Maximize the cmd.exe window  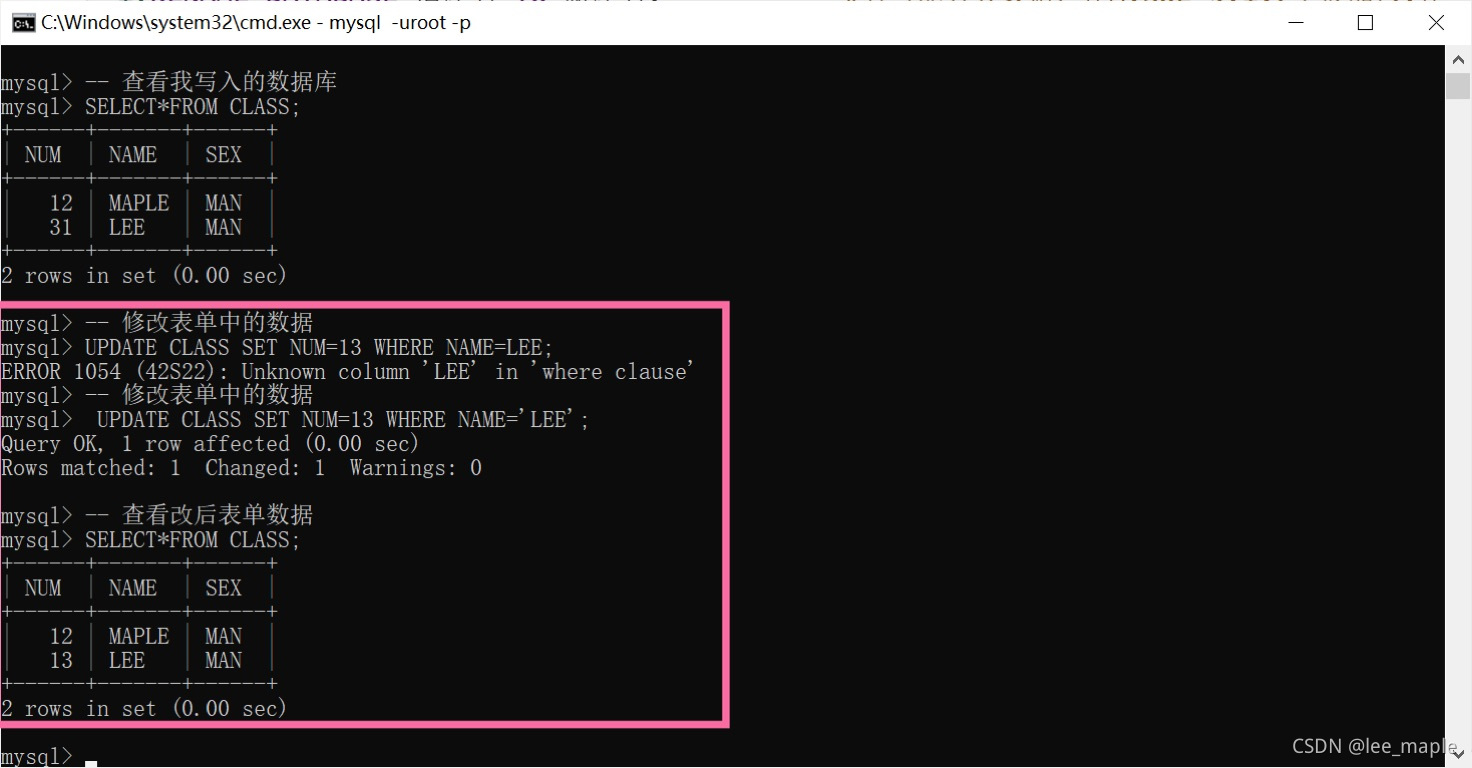tap(1365, 22)
